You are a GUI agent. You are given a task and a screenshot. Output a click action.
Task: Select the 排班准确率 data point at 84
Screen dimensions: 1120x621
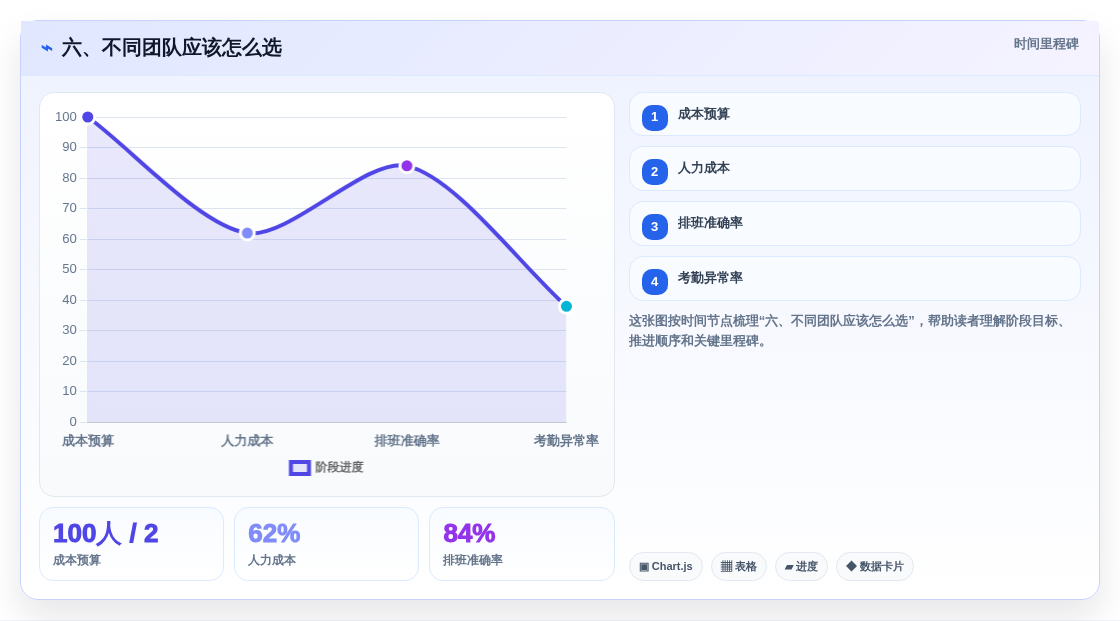coord(406,166)
